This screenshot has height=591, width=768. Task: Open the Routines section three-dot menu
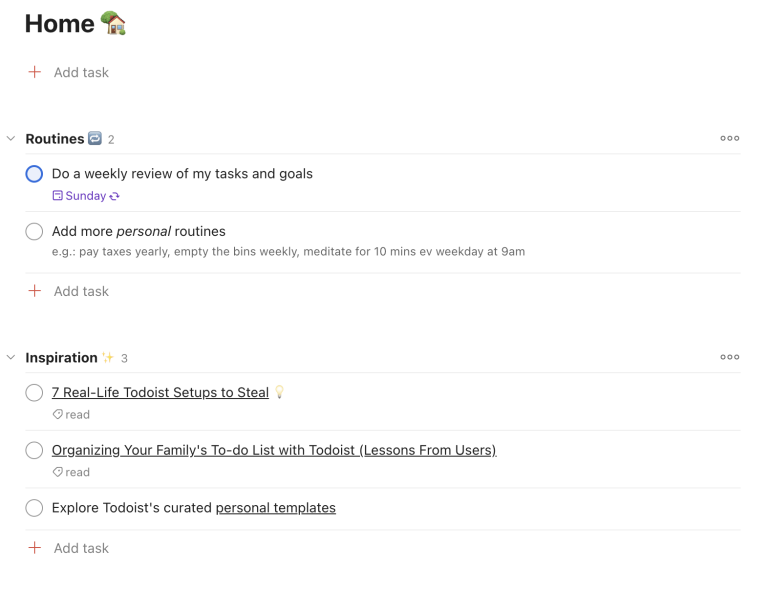click(x=730, y=138)
